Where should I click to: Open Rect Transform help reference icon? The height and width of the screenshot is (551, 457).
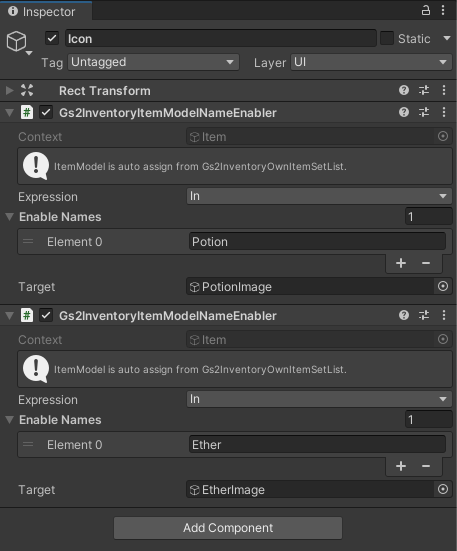pos(404,90)
